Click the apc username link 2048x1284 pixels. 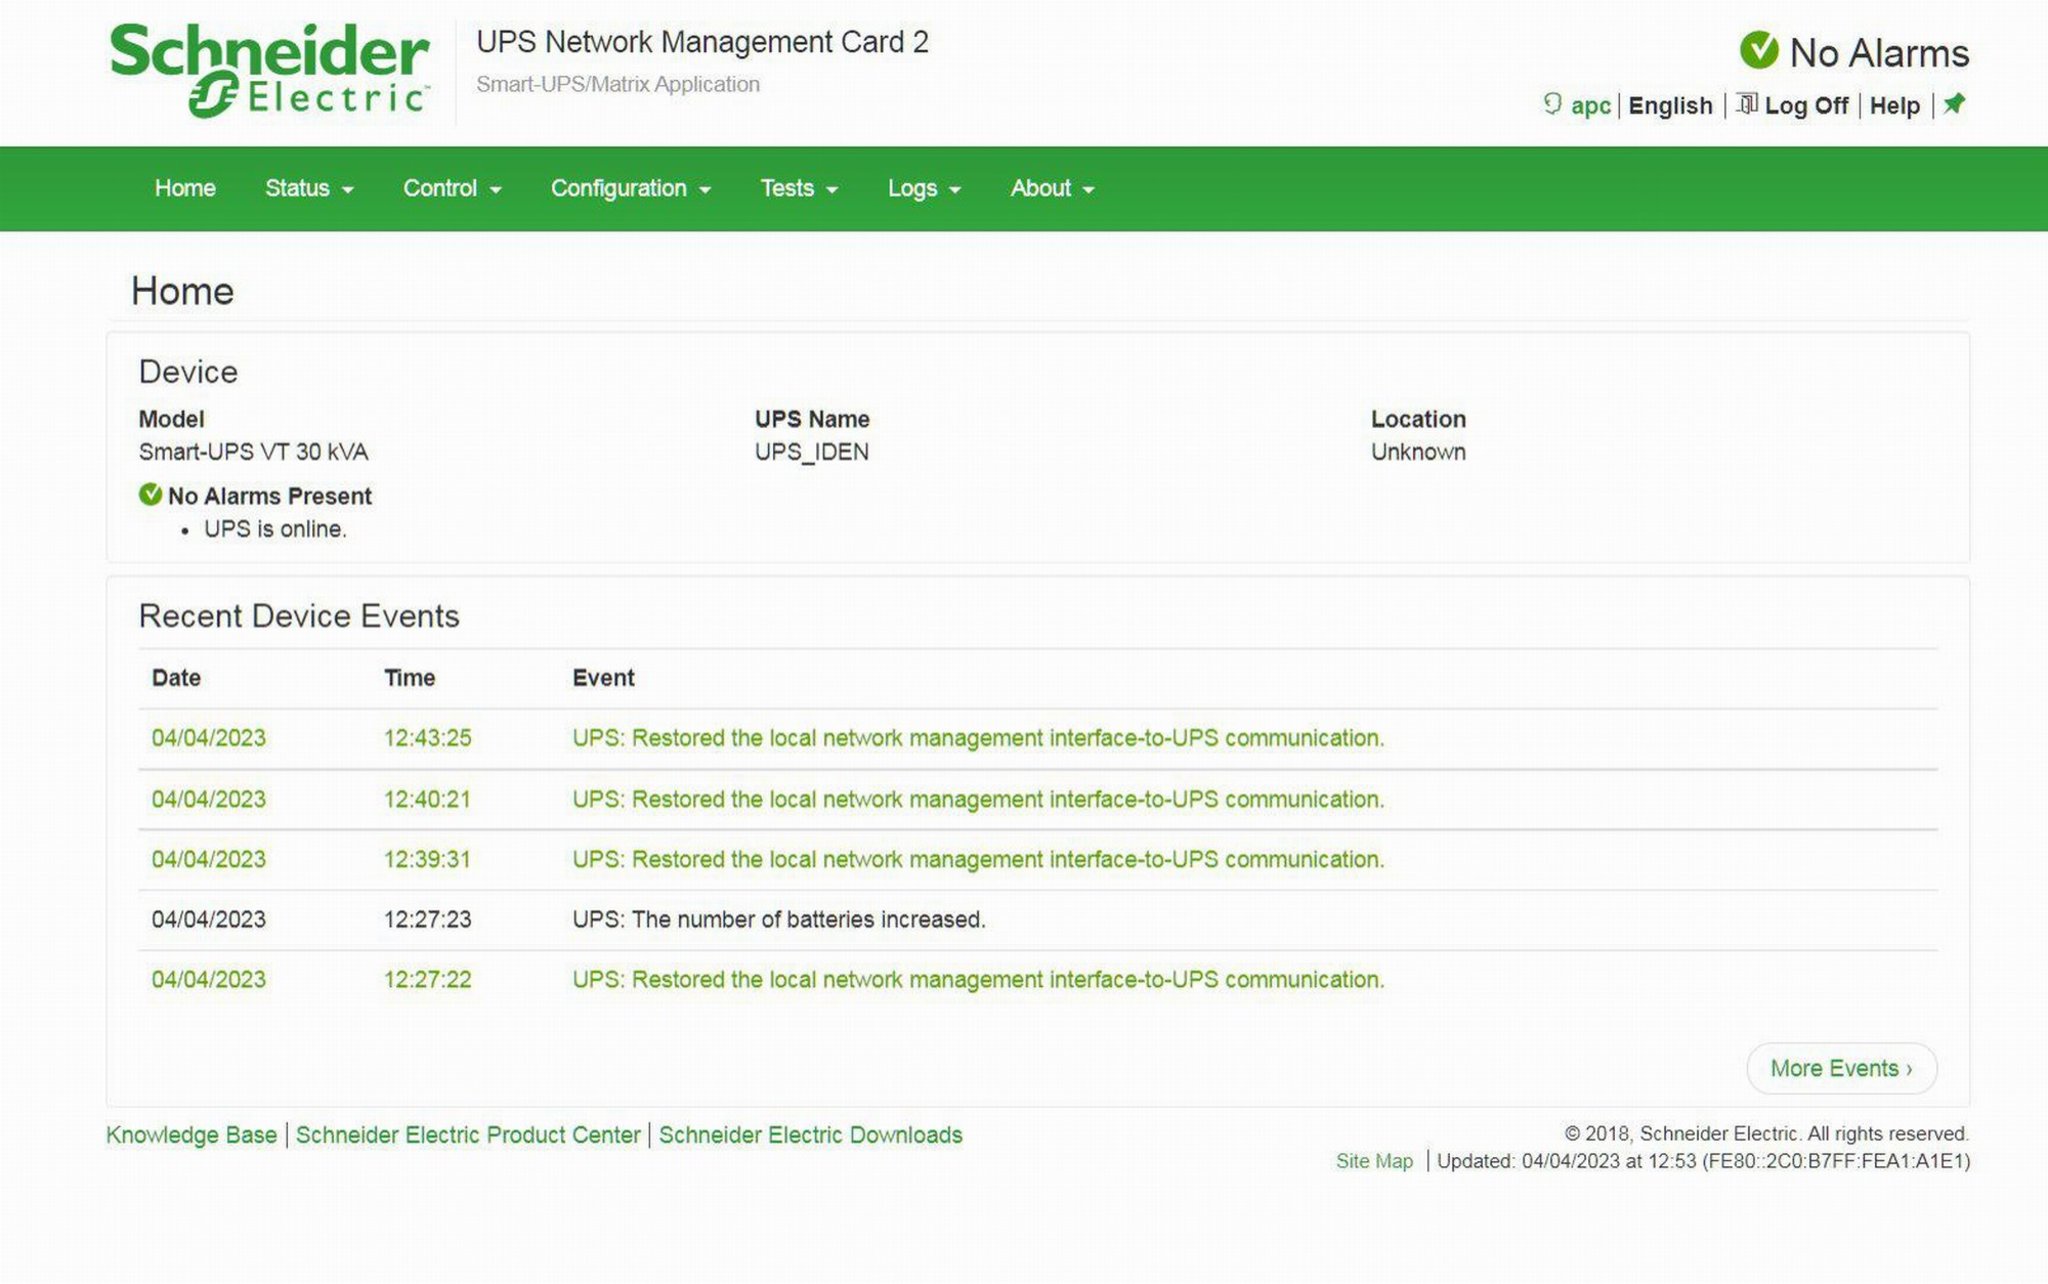[1590, 105]
